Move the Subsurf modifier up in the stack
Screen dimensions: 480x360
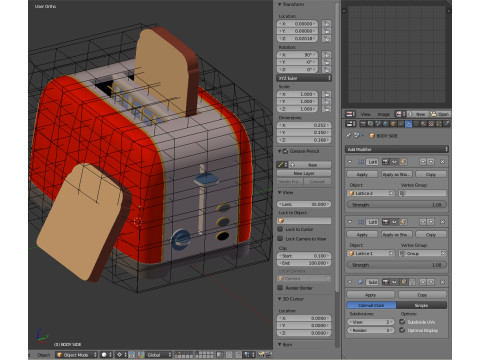click(x=423, y=282)
